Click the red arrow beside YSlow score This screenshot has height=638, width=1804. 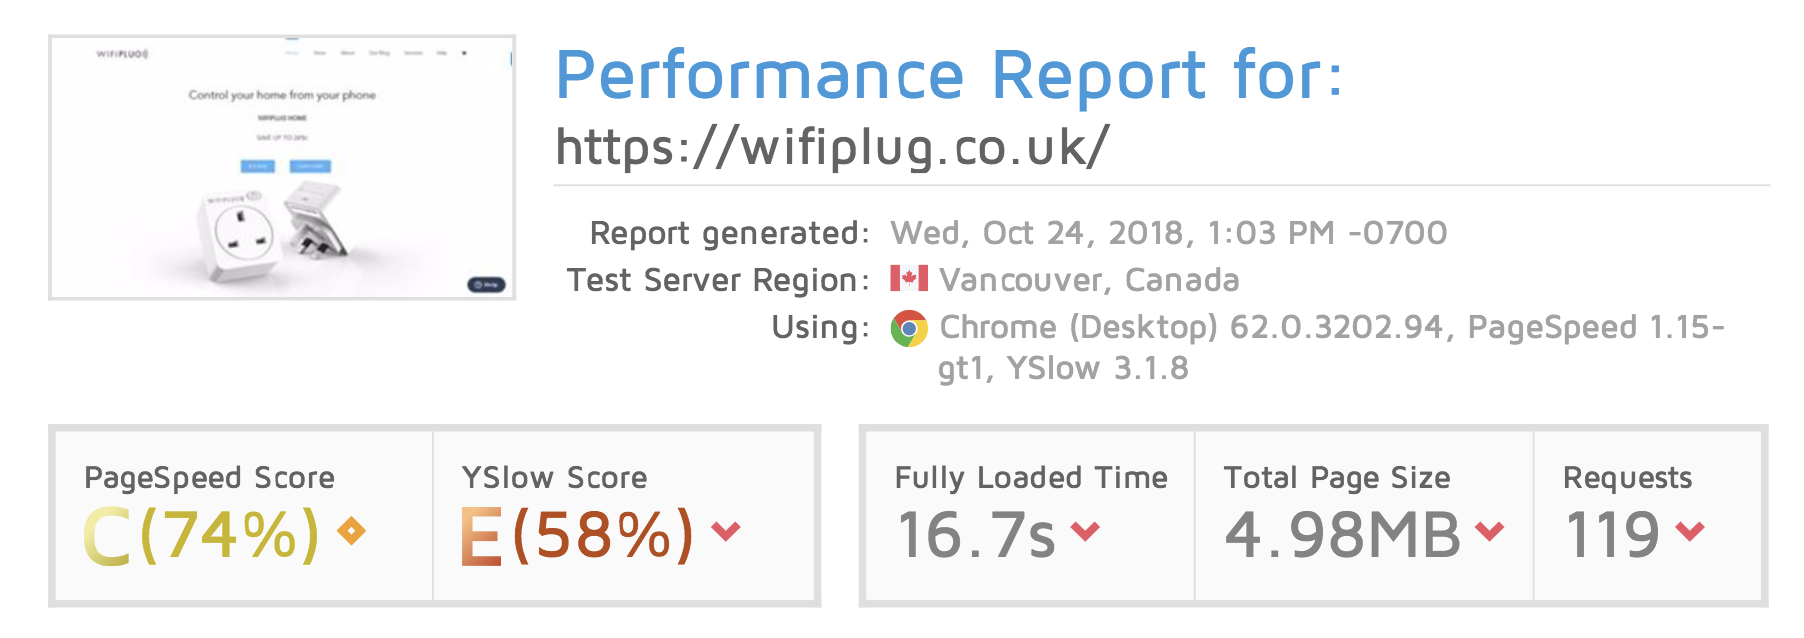tap(726, 530)
